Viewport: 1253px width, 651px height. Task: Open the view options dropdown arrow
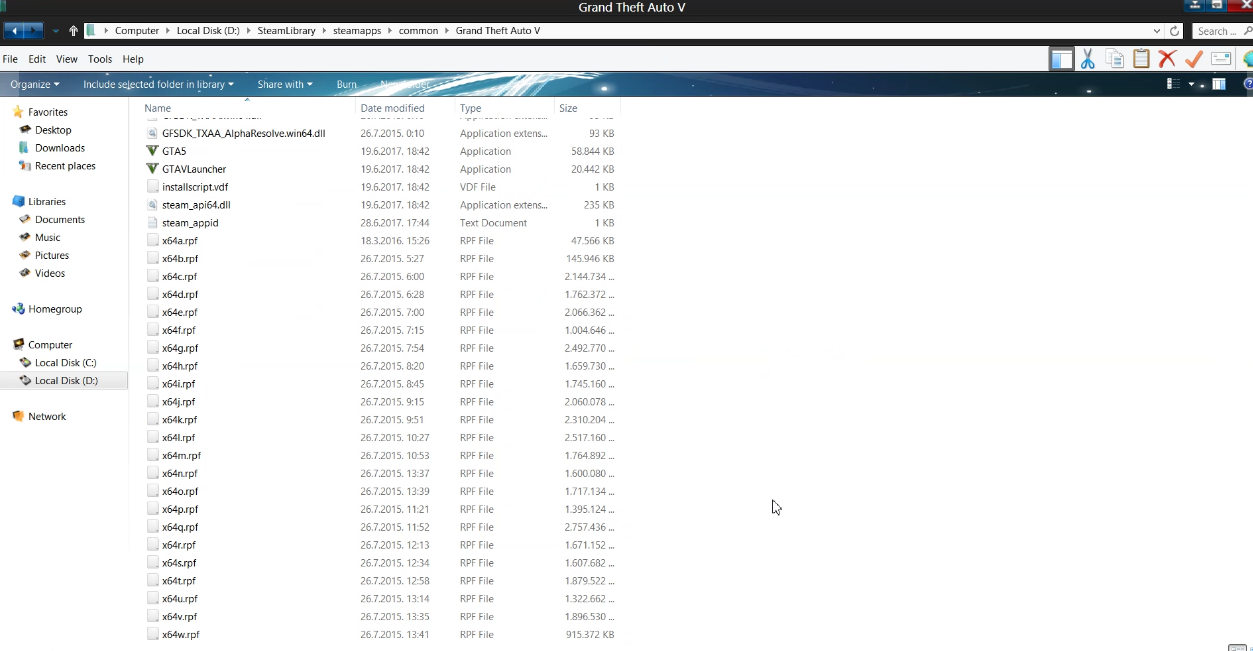(1191, 84)
